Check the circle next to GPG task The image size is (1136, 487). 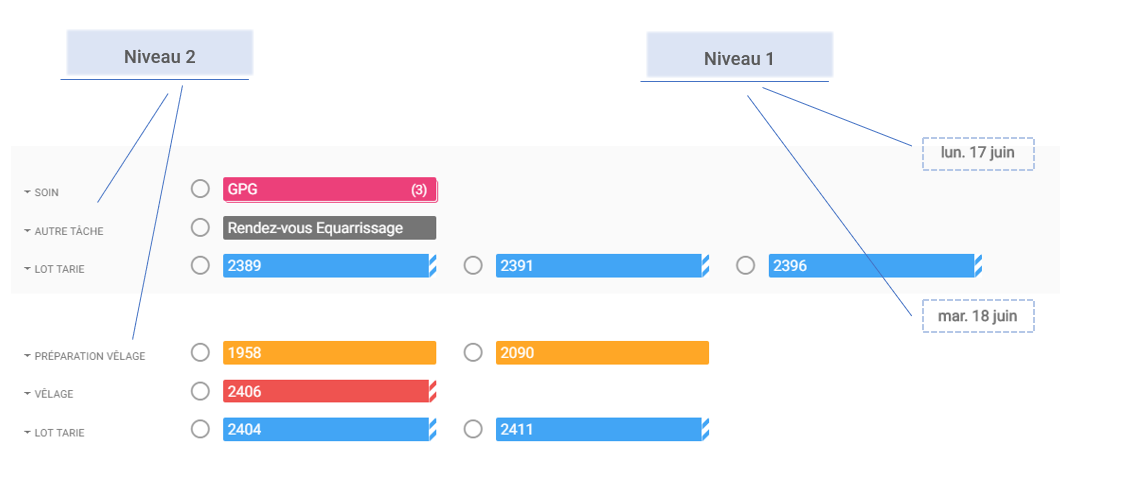201,189
